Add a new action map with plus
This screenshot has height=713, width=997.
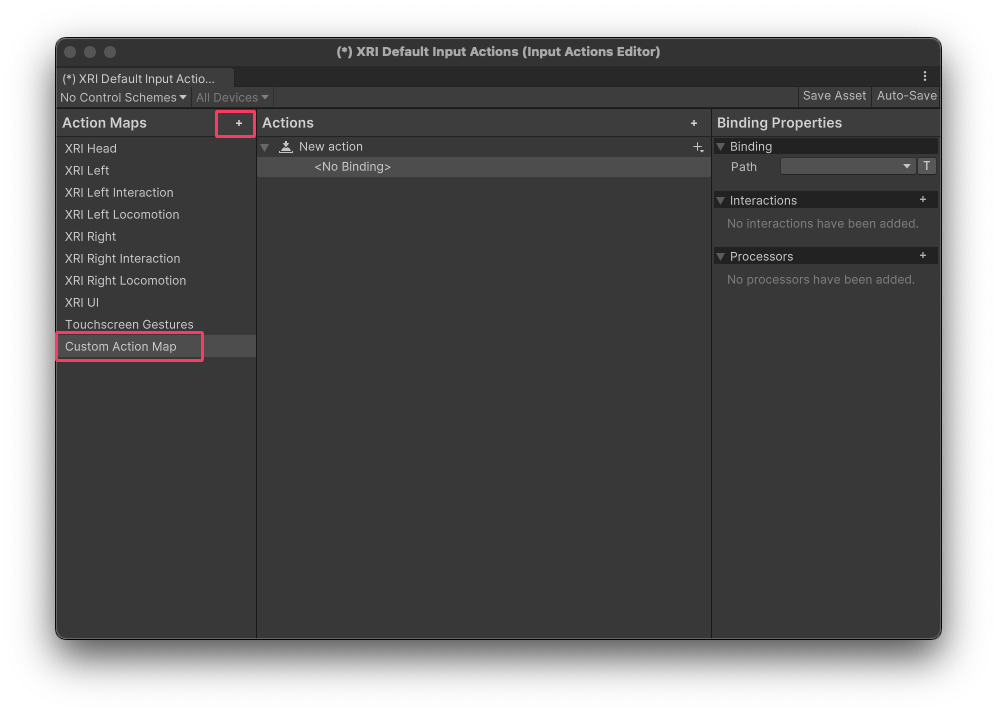tap(238, 123)
